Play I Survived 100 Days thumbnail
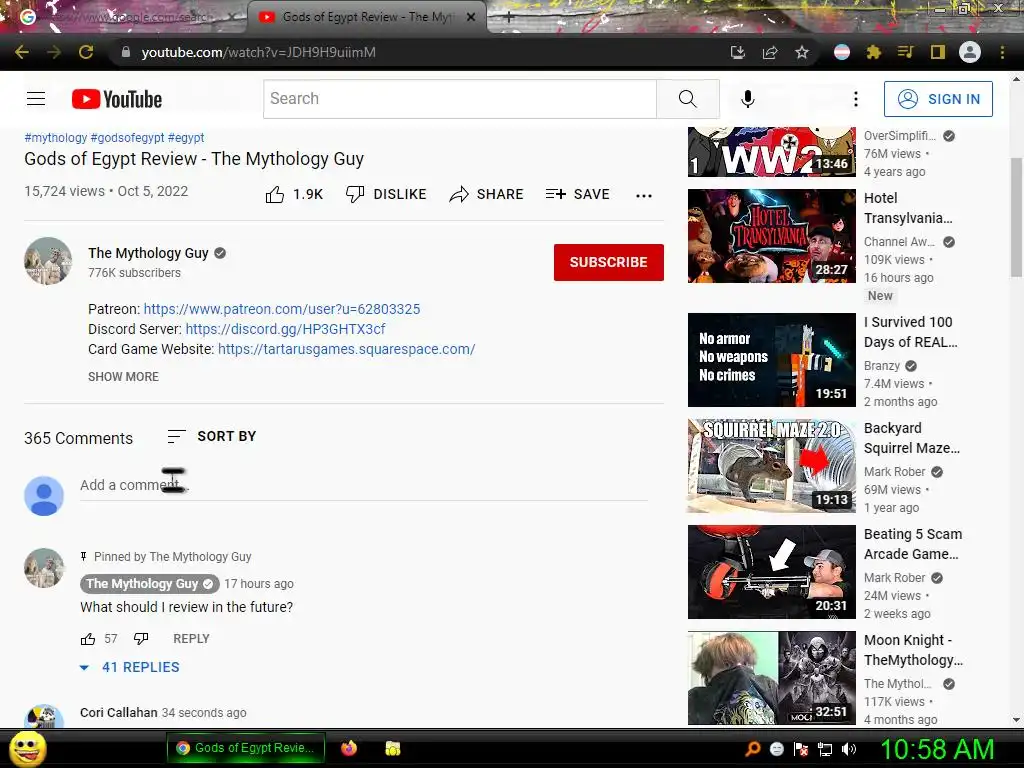 pos(771,360)
